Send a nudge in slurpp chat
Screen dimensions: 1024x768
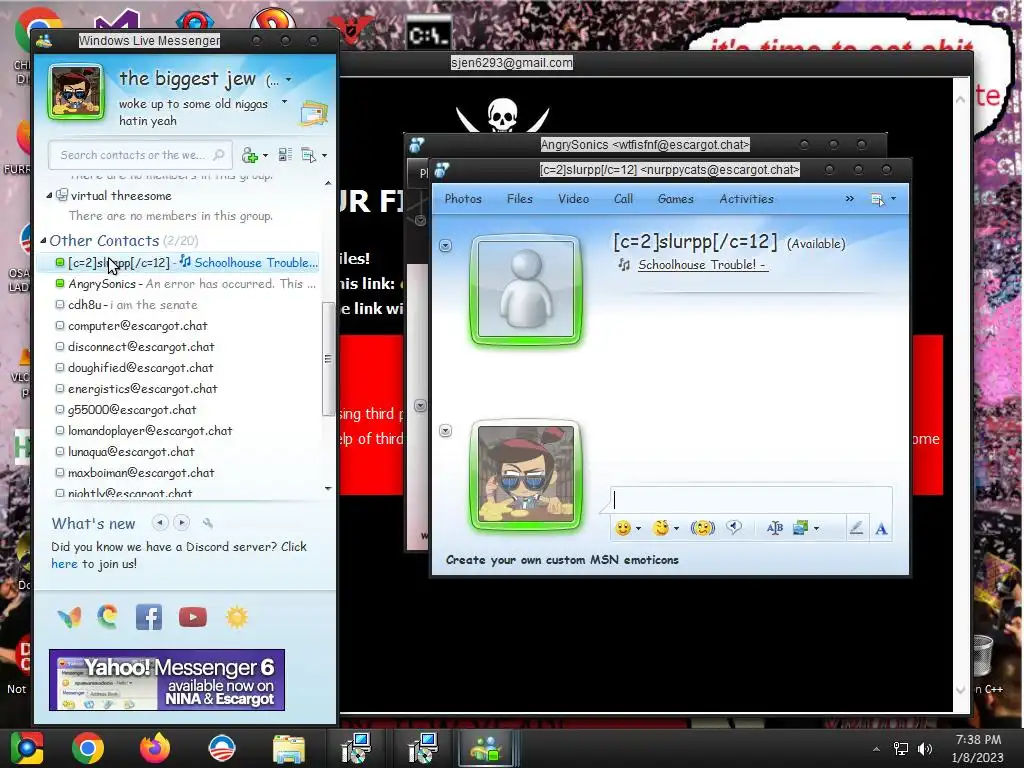[x=703, y=528]
